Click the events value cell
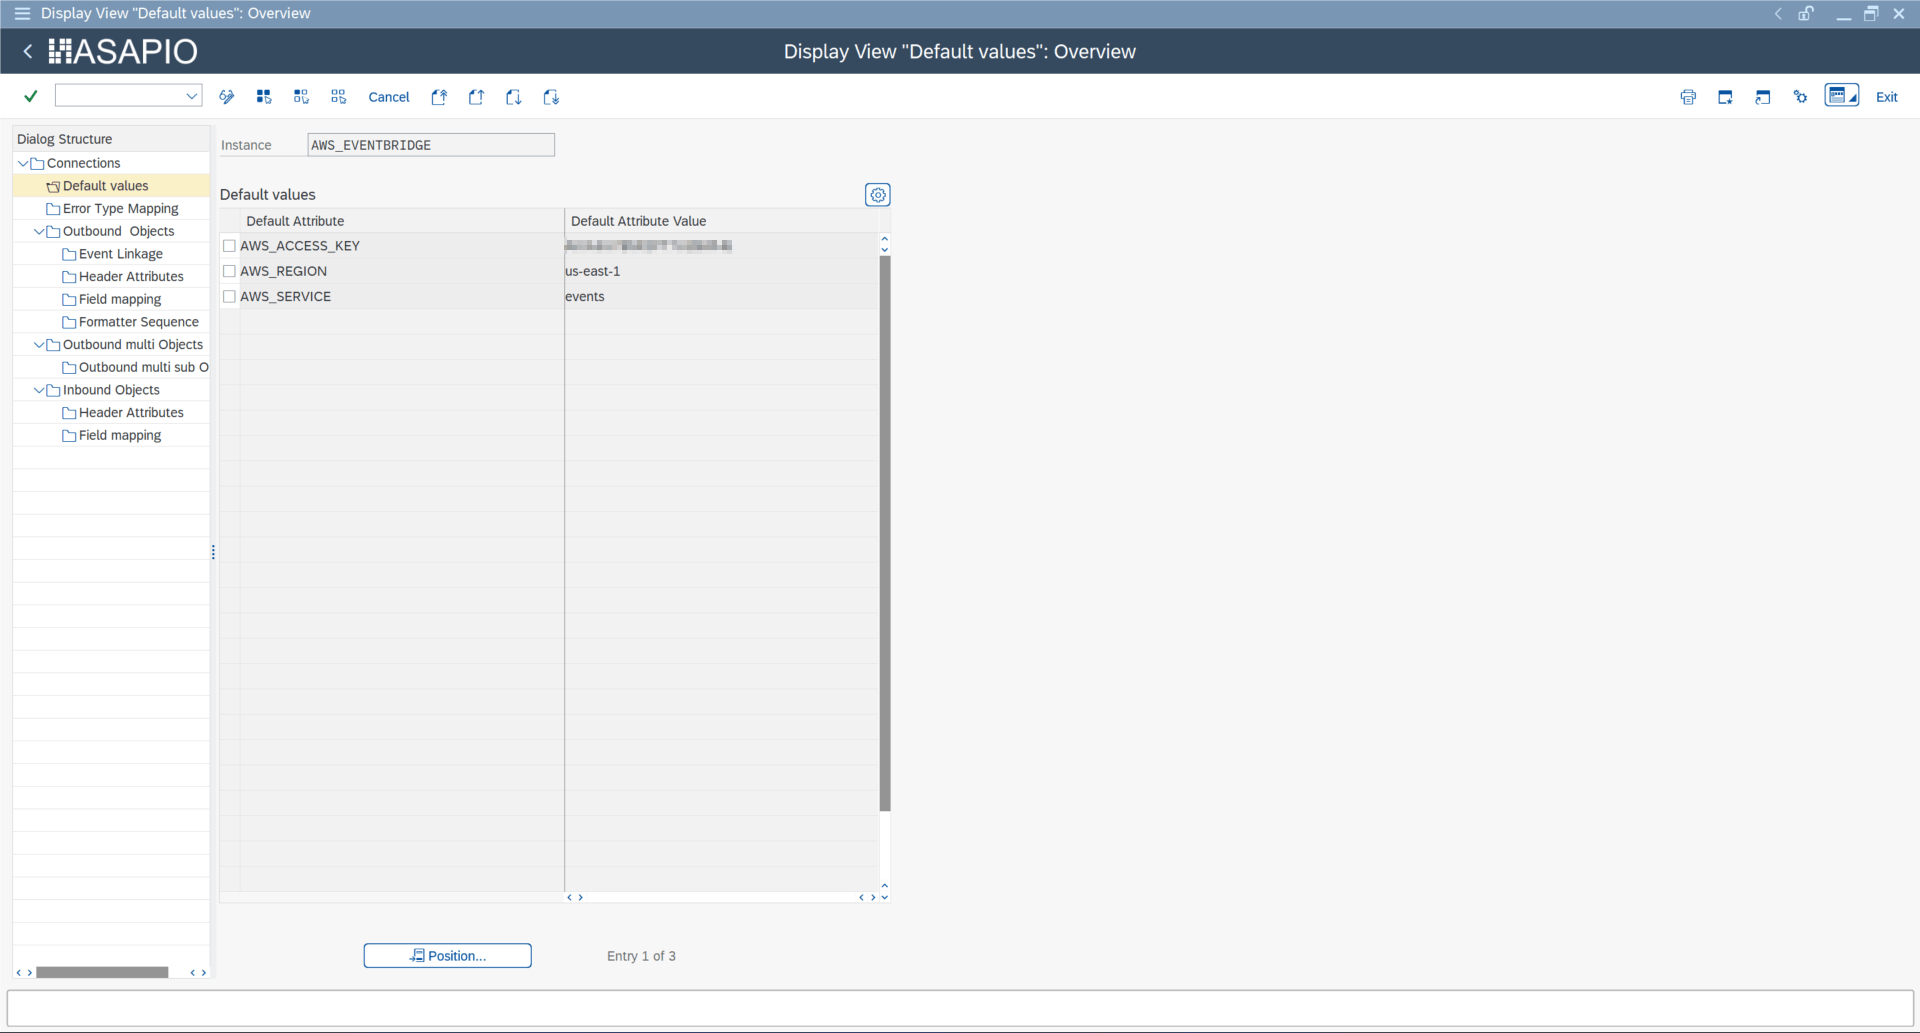1920x1033 pixels. pyautogui.click(x=721, y=297)
